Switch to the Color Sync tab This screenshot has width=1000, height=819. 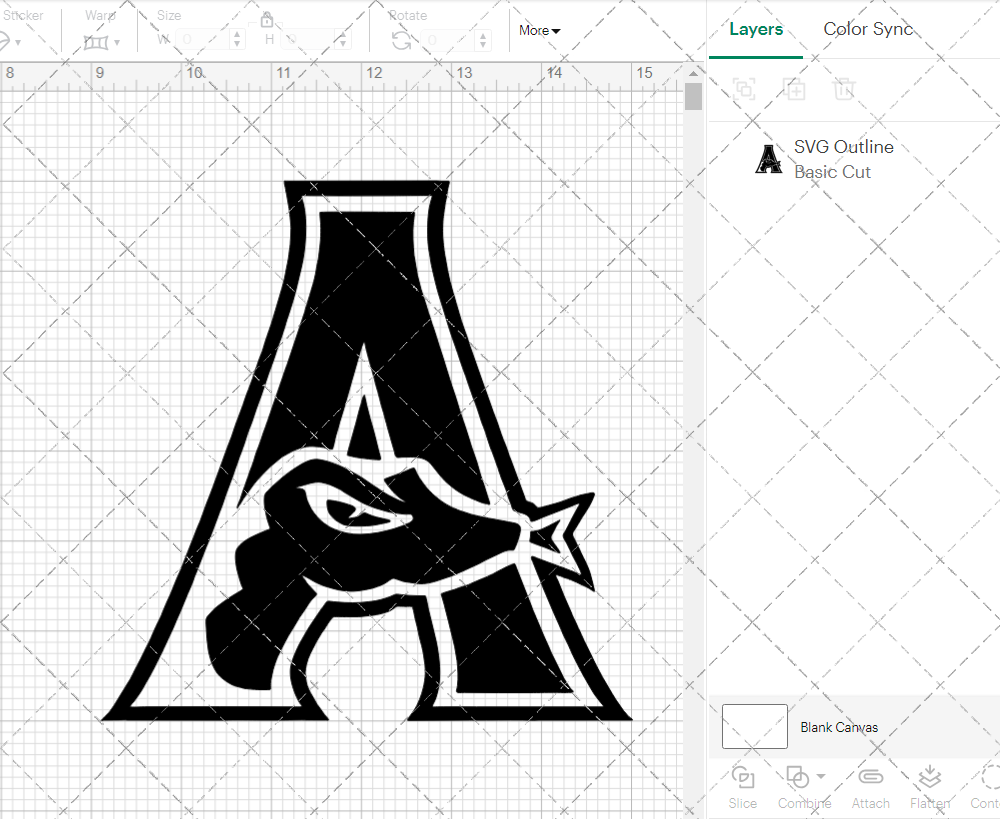pyautogui.click(x=868, y=29)
